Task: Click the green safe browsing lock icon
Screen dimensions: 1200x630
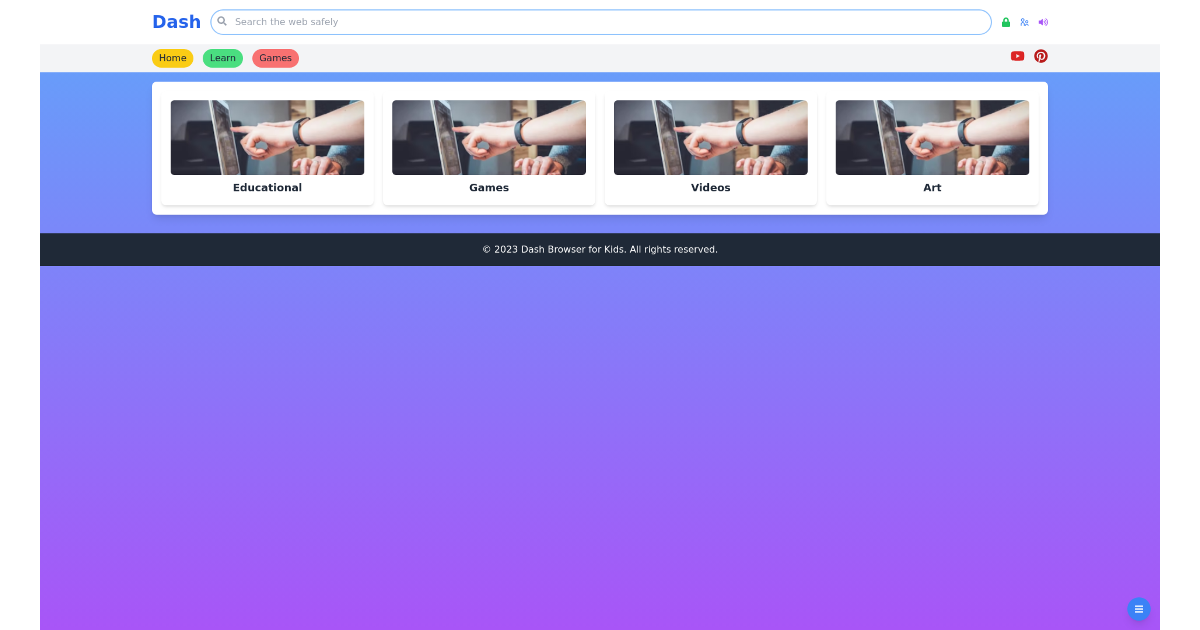Action: point(1005,21)
